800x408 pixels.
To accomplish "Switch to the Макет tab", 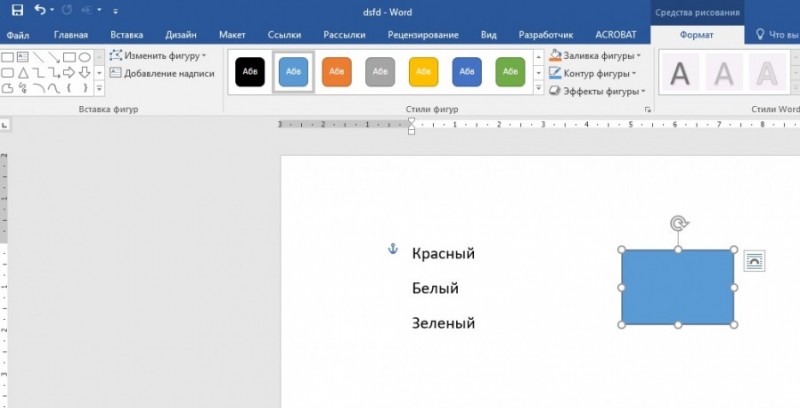I will point(232,35).
